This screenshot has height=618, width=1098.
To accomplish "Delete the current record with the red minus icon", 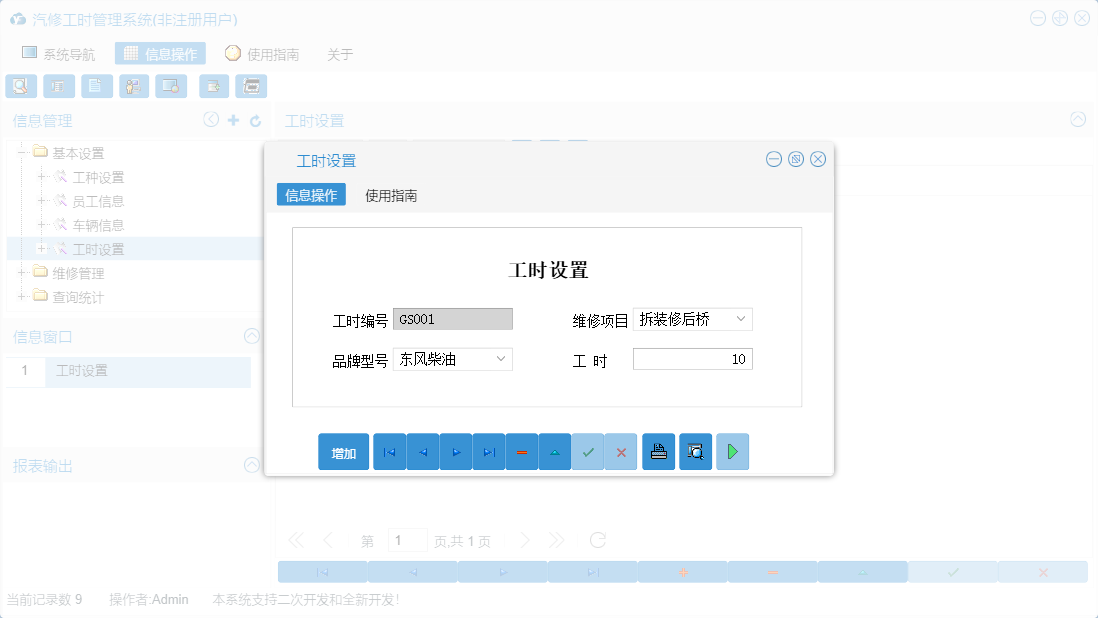I will click(521, 451).
